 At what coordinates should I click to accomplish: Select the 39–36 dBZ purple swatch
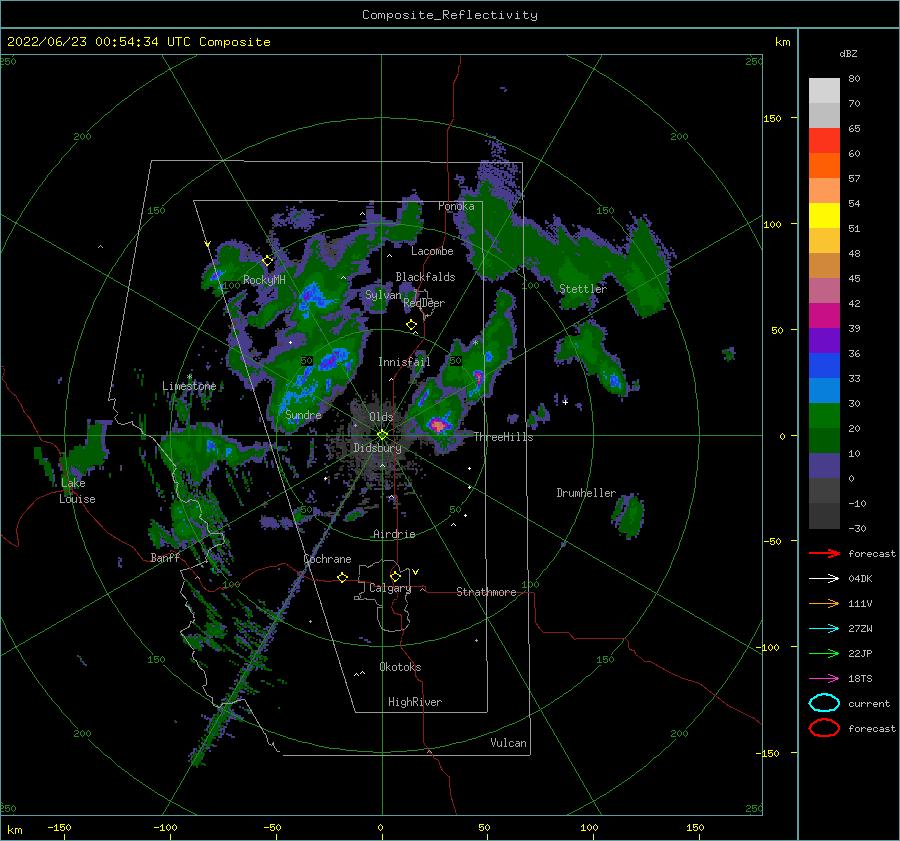click(824, 340)
